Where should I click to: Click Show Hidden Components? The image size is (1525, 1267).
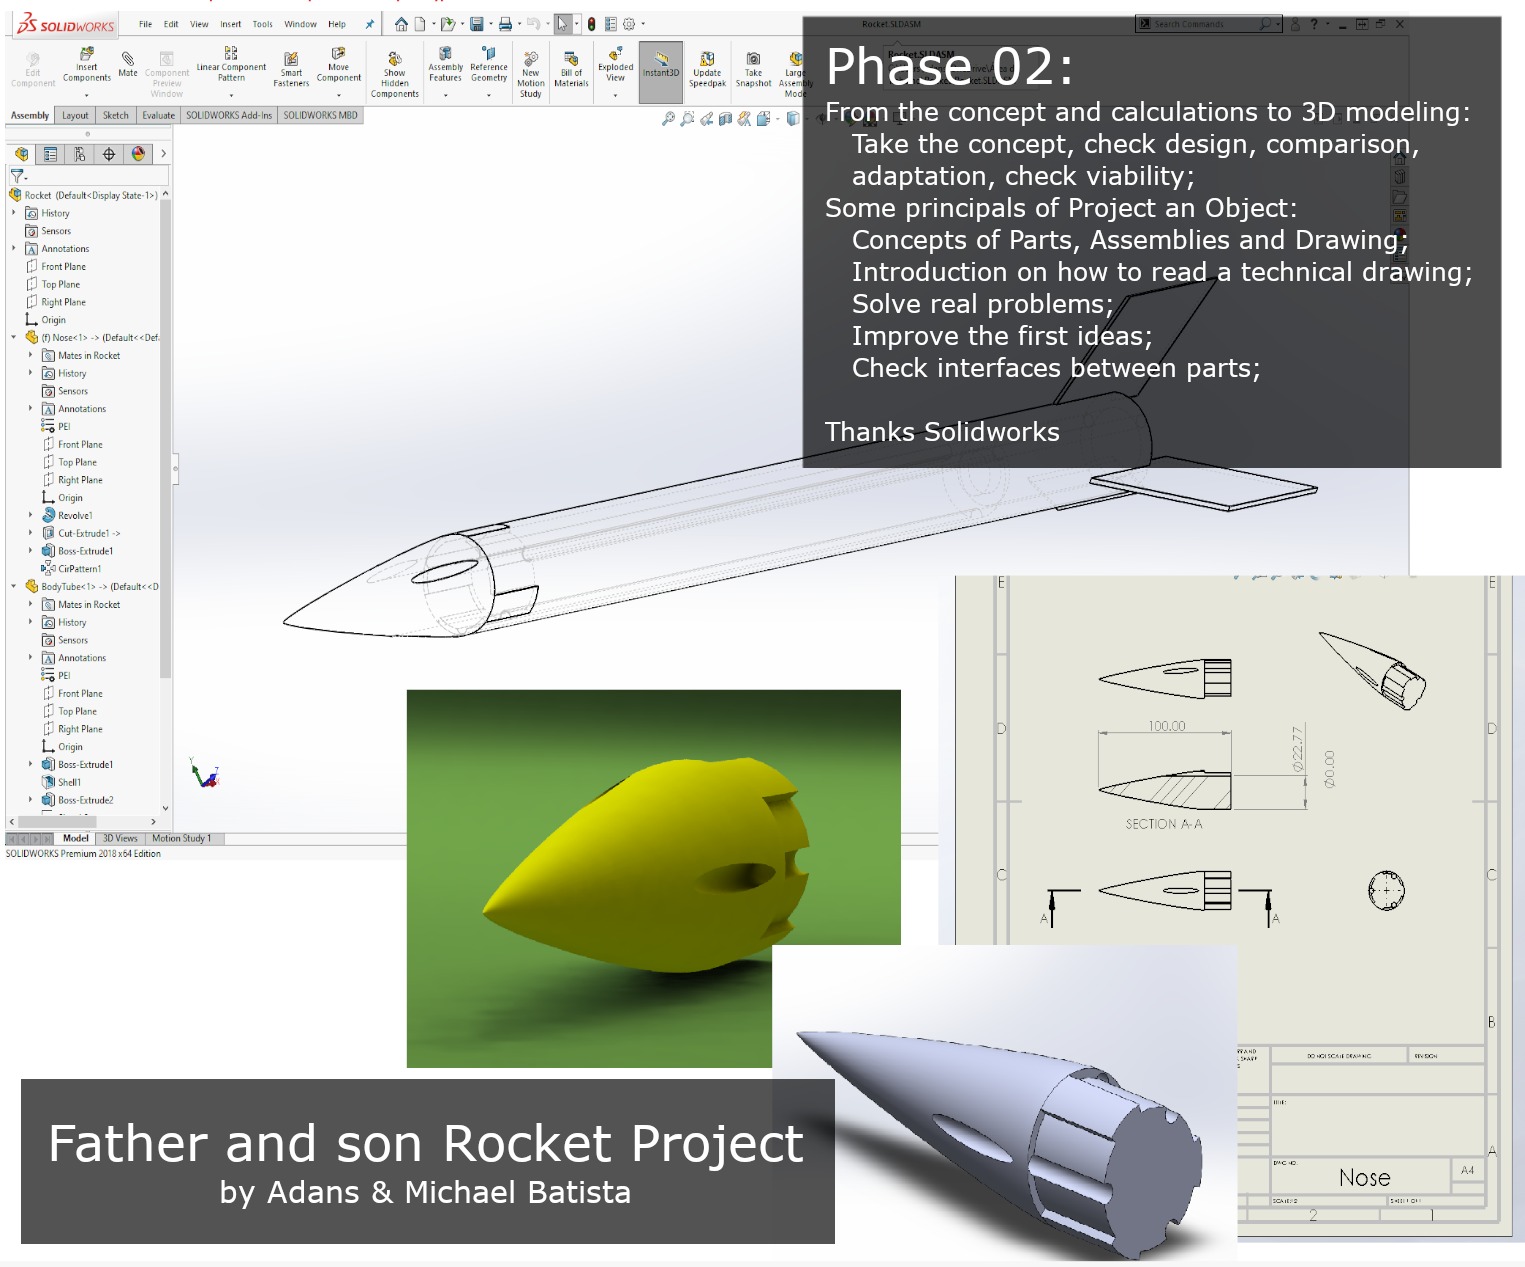(395, 75)
